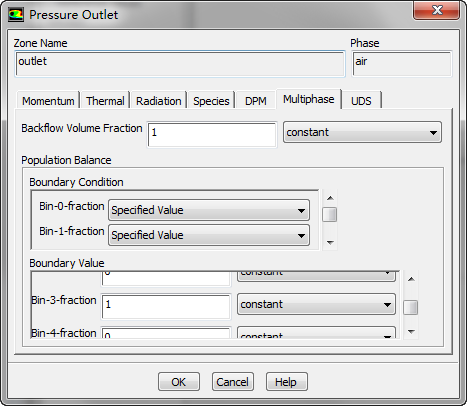Open the Thermal tab
467x406 pixels.
(x=105, y=101)
